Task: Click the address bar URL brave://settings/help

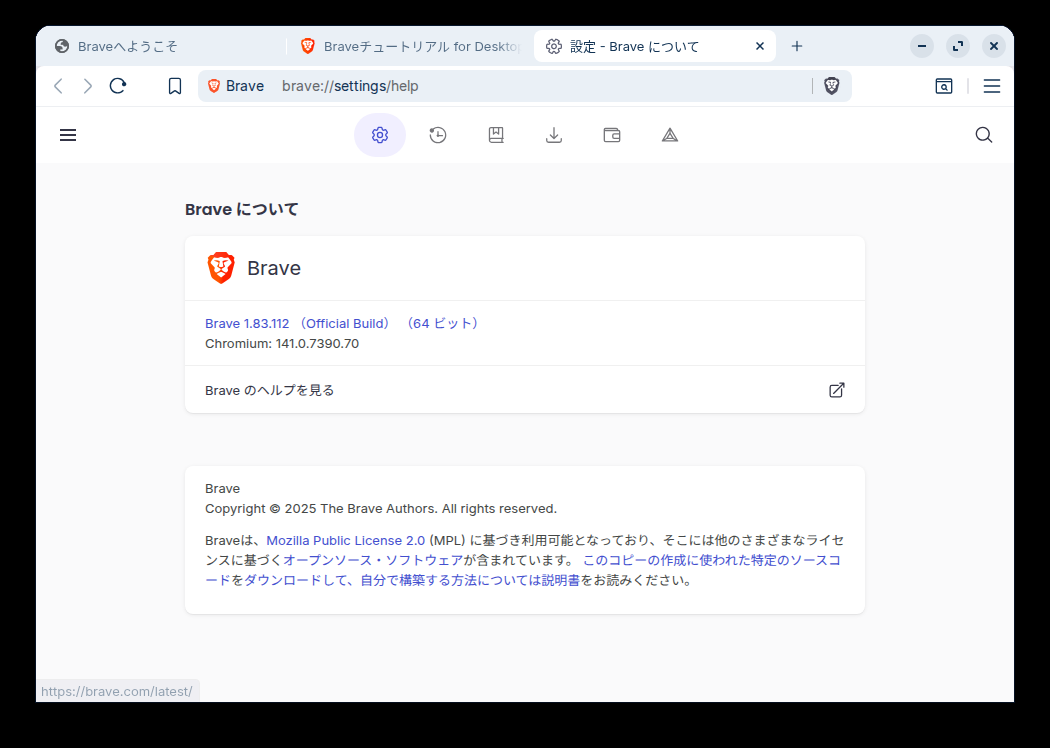Action: pyautogui.click(x=350, y=86)
